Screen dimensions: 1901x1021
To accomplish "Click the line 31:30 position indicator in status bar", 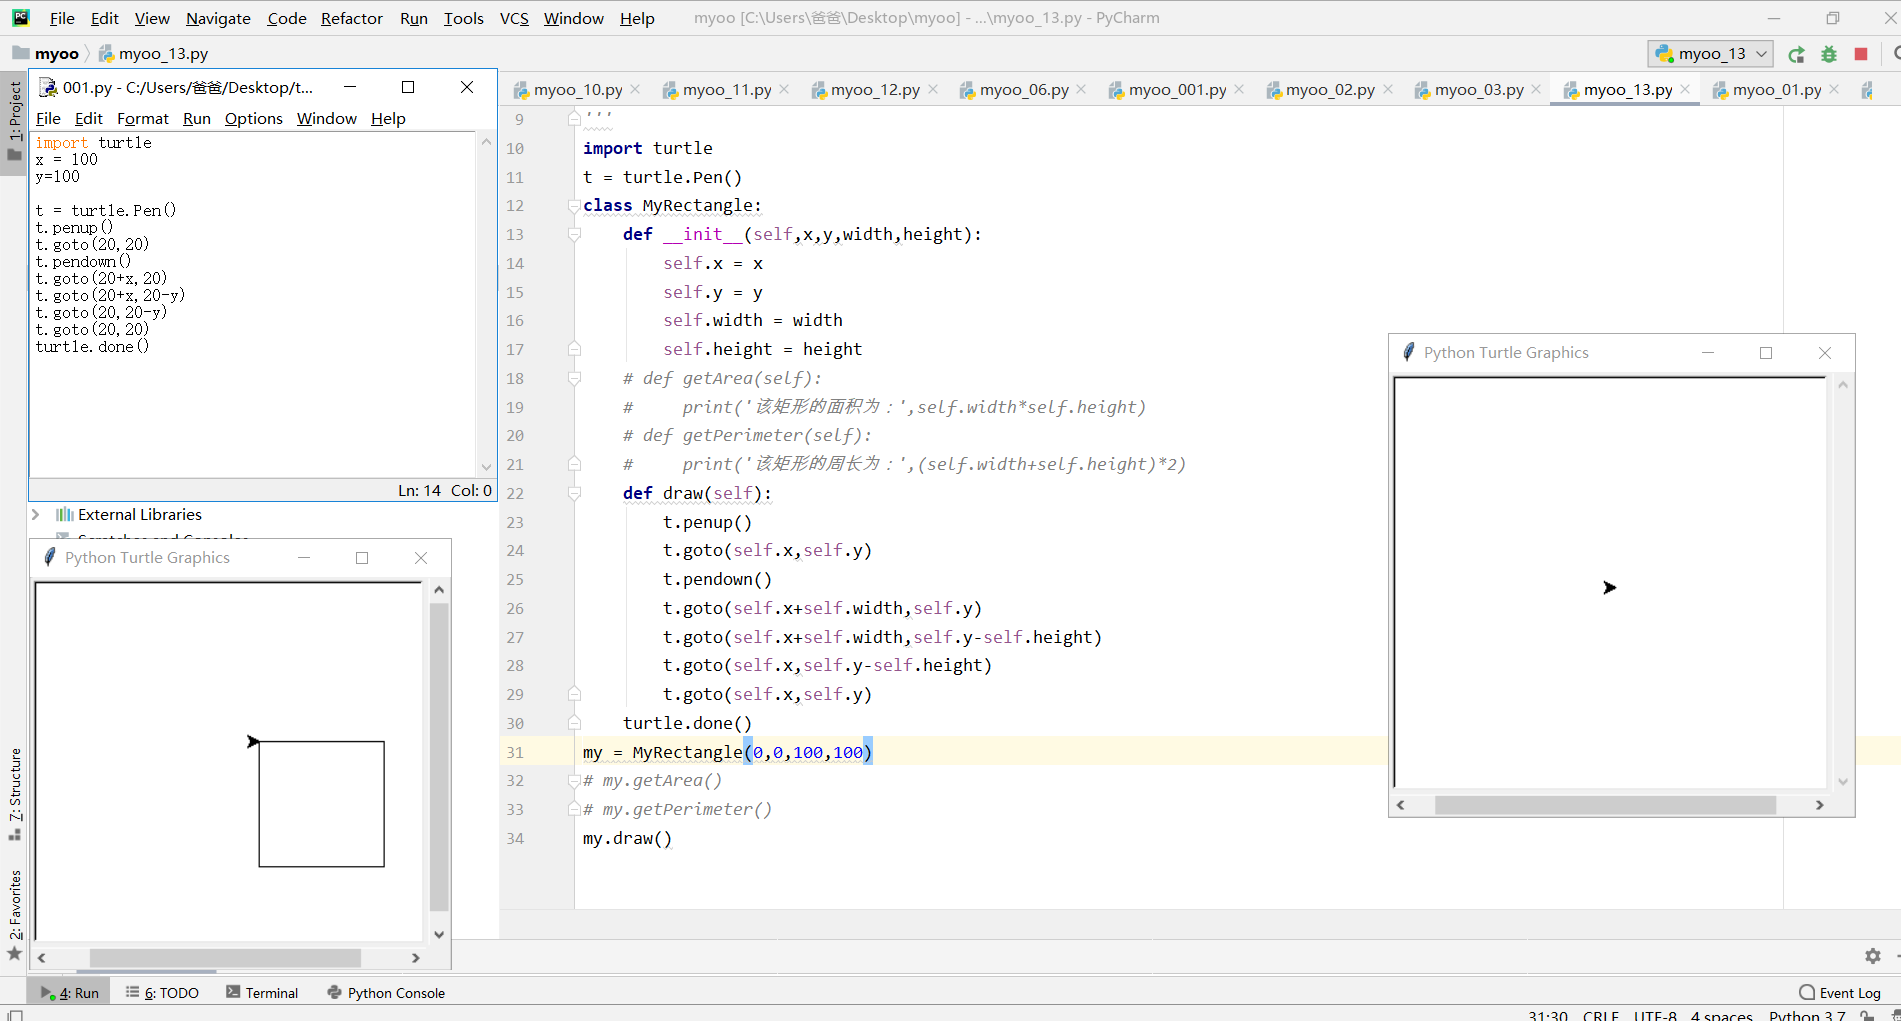I will pyautogui.click(x=1547, y=1015).
